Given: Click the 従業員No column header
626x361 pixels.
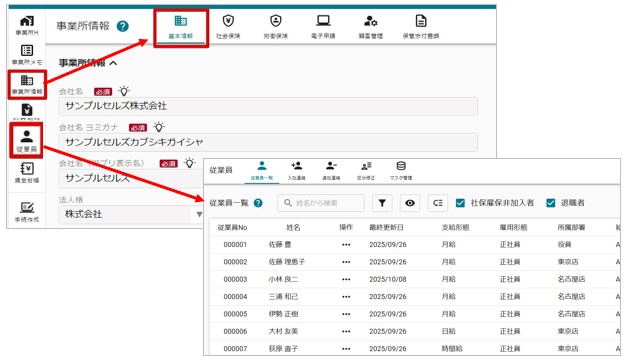Looking at the screenshot, I should pos(232,228).
